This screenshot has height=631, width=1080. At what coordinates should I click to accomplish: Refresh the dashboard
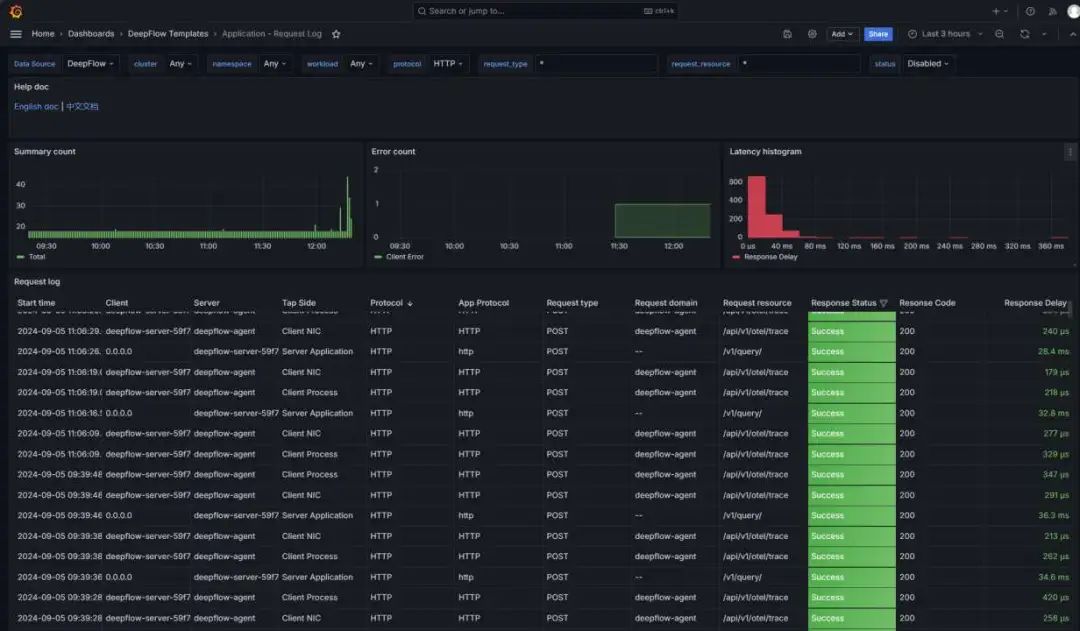coord(1025,34)
